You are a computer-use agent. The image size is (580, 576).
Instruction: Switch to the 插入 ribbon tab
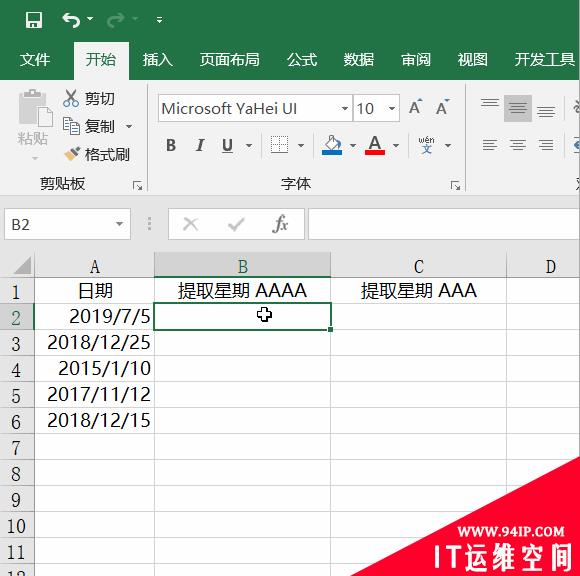click(158, 60)
